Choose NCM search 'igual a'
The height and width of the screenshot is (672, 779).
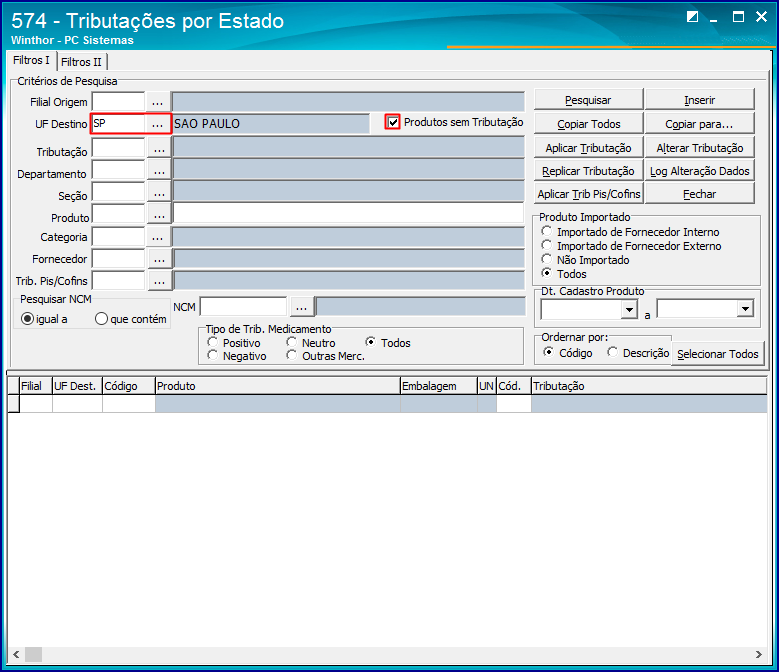27,319
